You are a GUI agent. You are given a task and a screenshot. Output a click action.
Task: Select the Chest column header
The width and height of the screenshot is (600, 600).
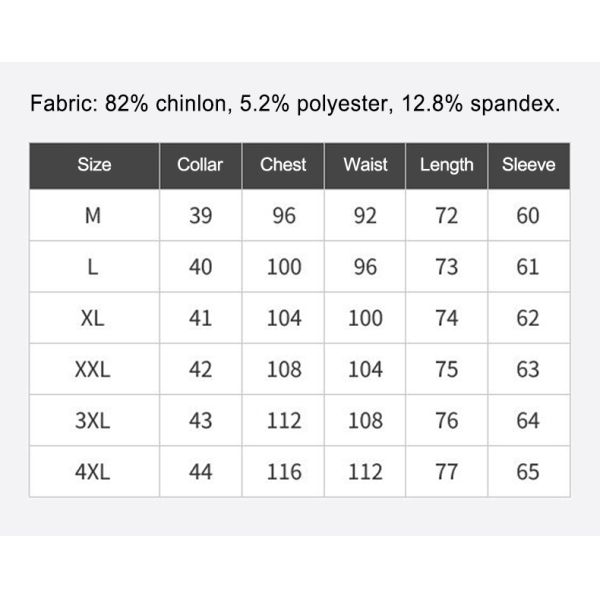[x=283, y=165]
